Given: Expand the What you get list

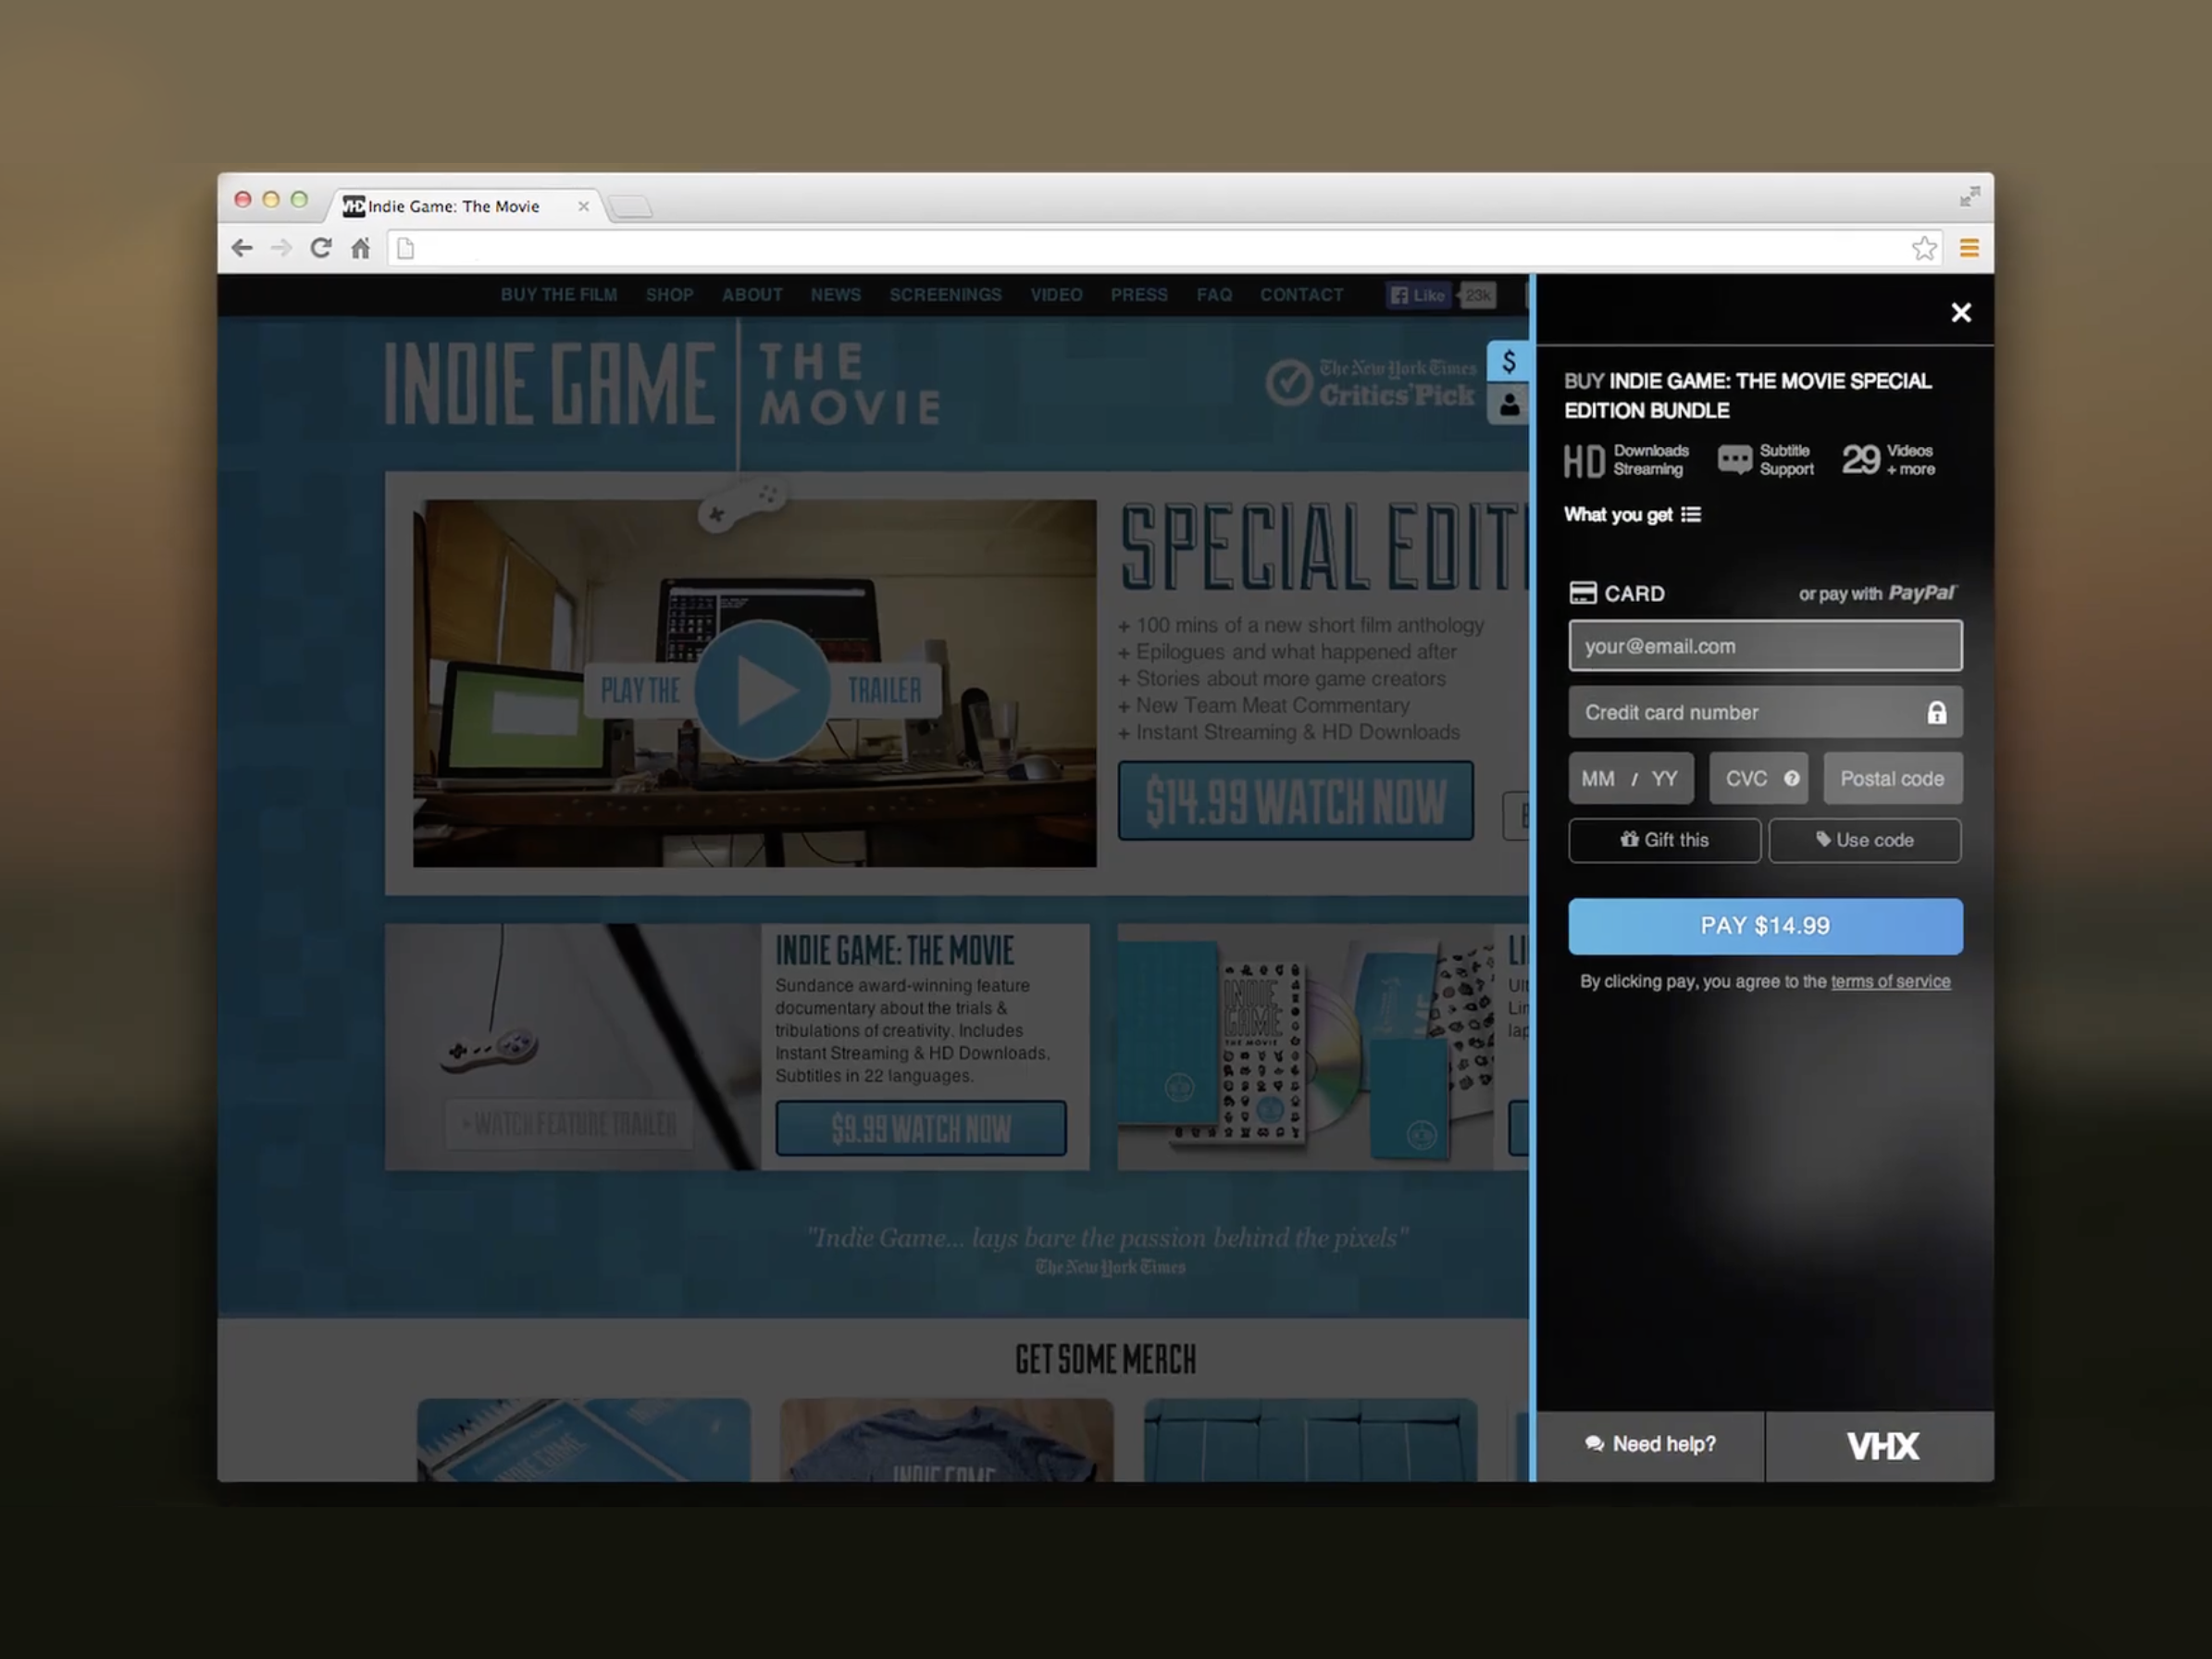Looking at the screenshot, I should point(1632,515).
